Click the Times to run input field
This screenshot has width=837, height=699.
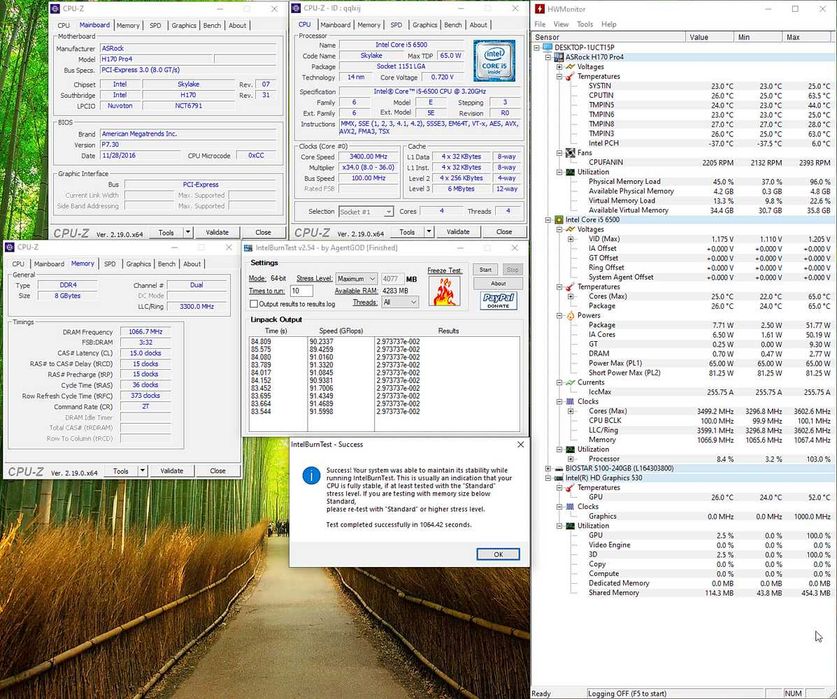coord(302,290)
